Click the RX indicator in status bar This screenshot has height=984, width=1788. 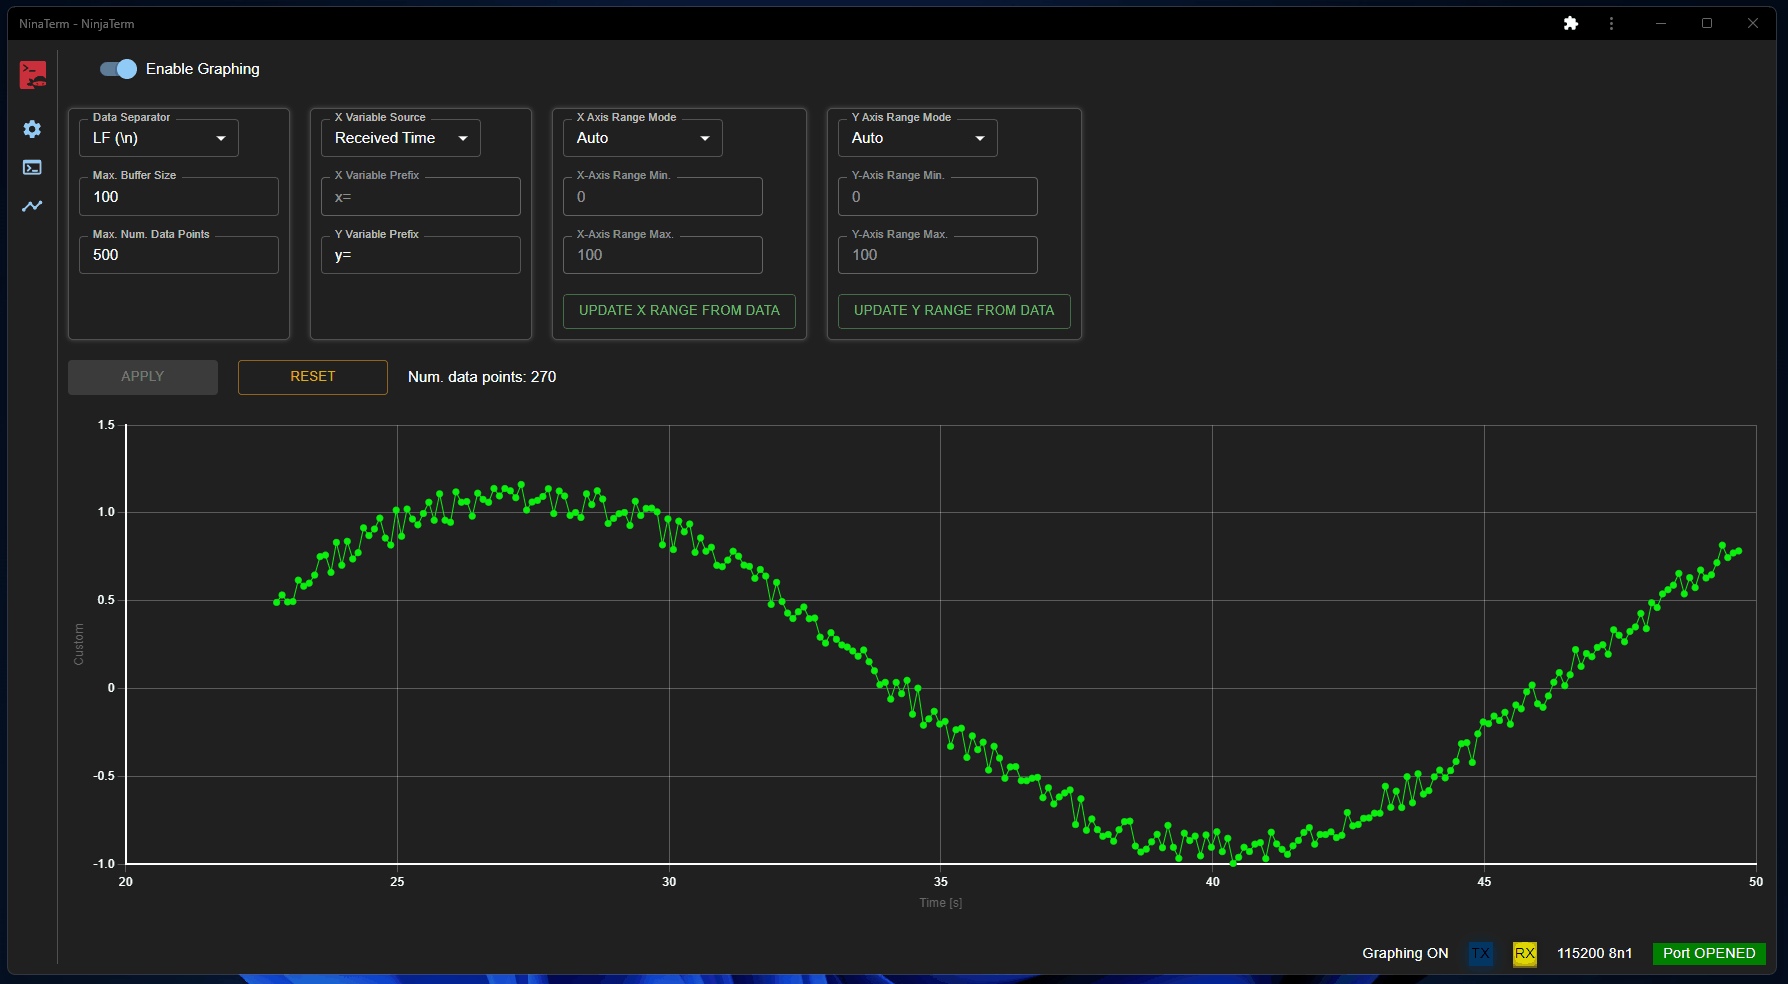[1524, 953]
